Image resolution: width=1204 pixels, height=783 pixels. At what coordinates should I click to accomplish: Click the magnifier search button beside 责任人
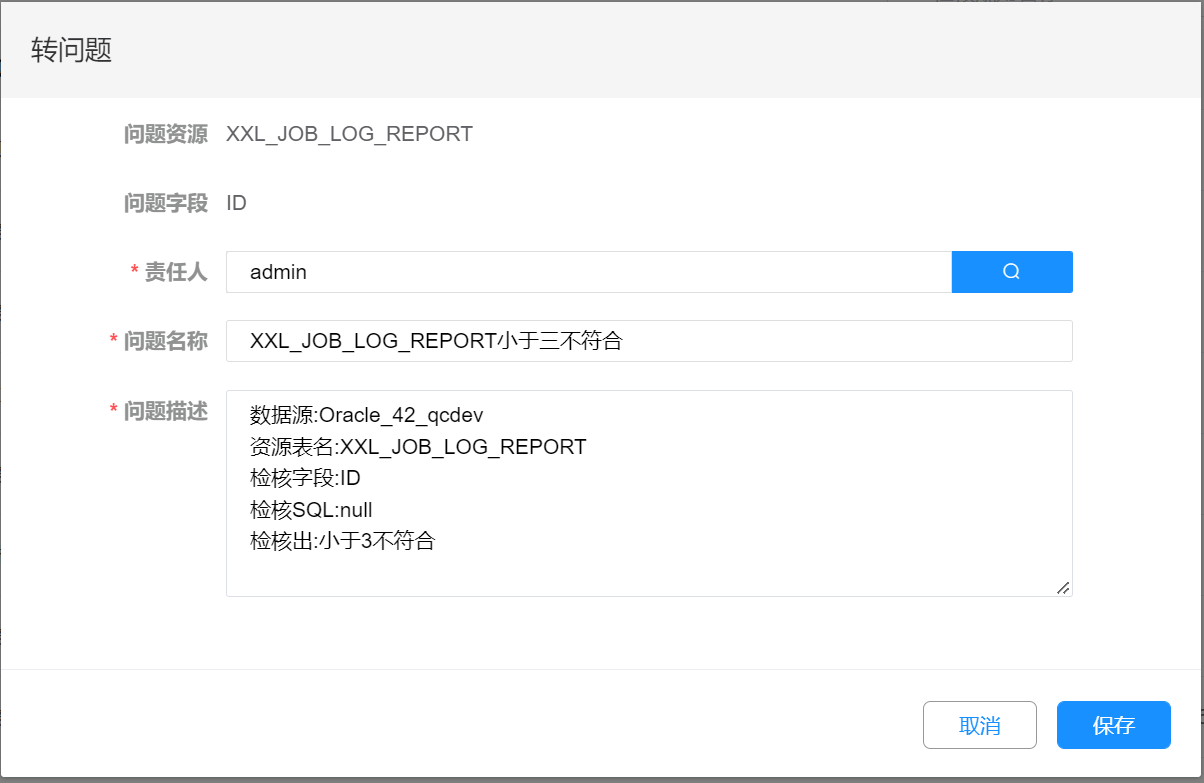click(1011, 272)
